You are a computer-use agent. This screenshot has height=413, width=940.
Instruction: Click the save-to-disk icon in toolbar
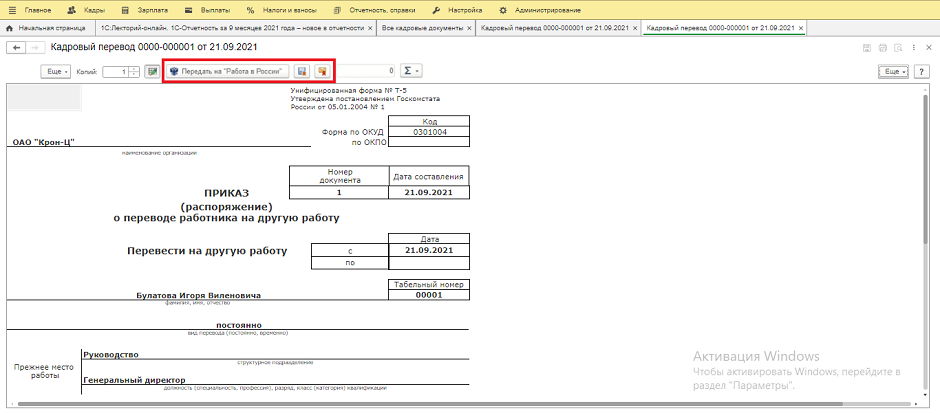(x=302, y=71)
